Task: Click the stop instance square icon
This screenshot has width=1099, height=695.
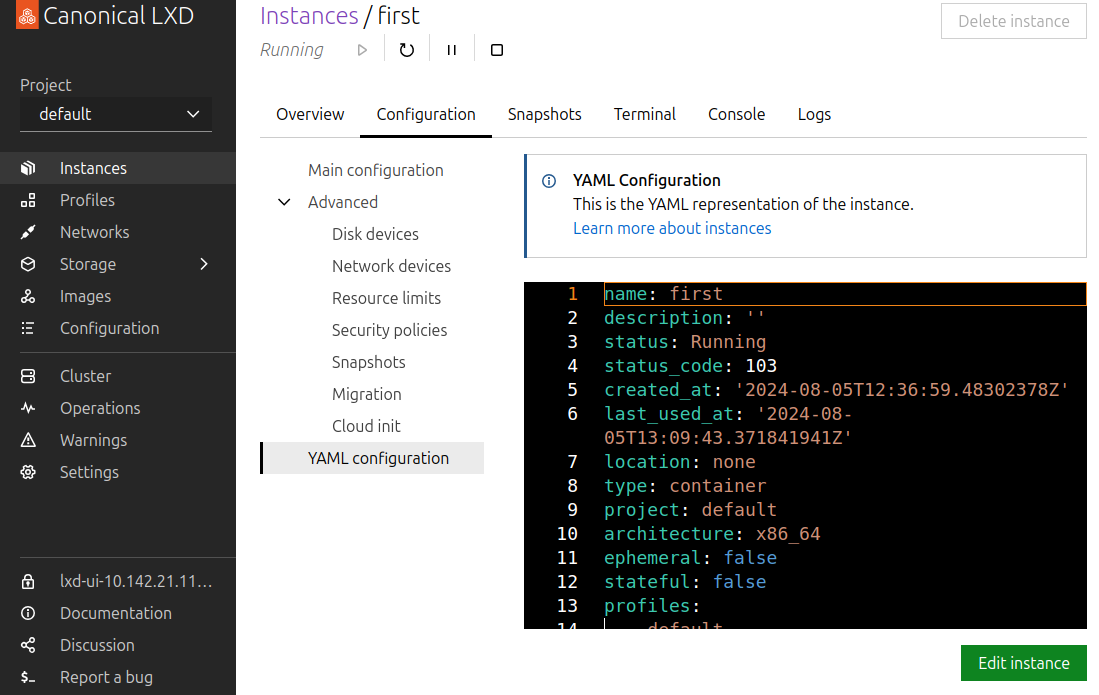Action: 497,50
